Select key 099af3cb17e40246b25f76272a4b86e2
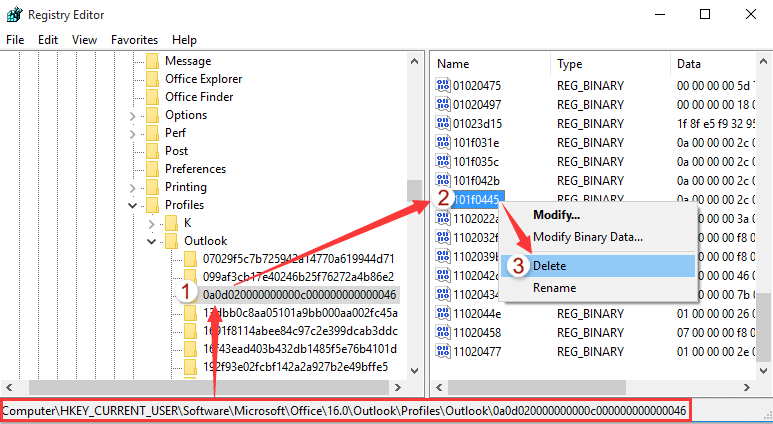773x424 pixels. 298,277
